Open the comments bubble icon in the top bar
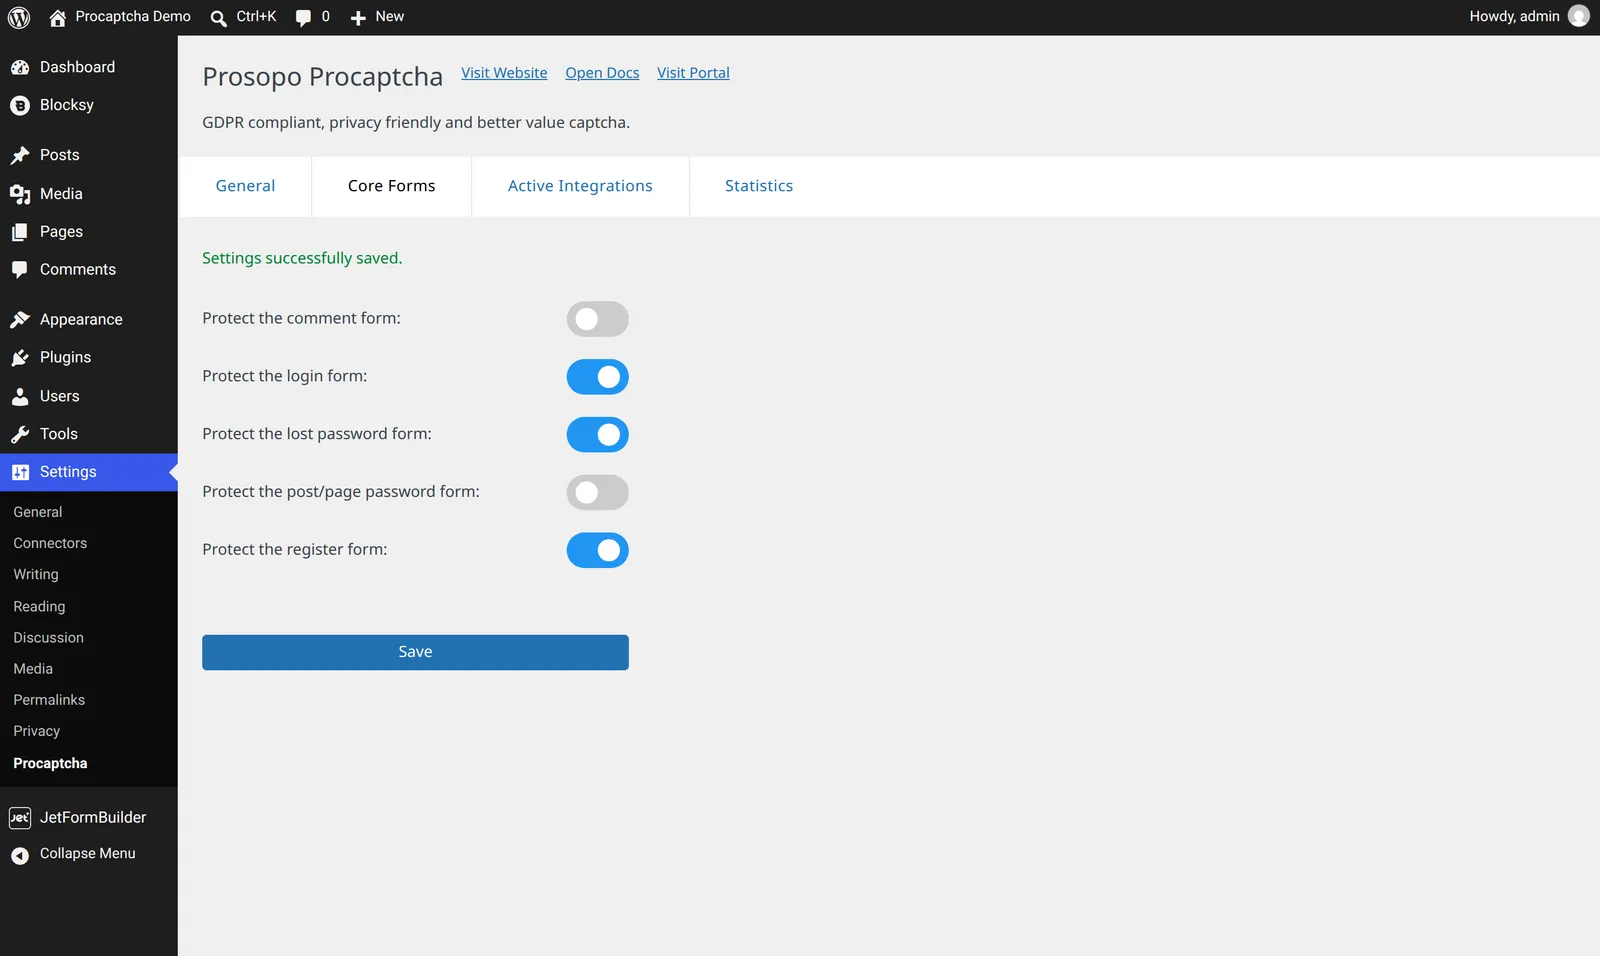This screenshot has width=1600, height=956. [x=303, y=18]
